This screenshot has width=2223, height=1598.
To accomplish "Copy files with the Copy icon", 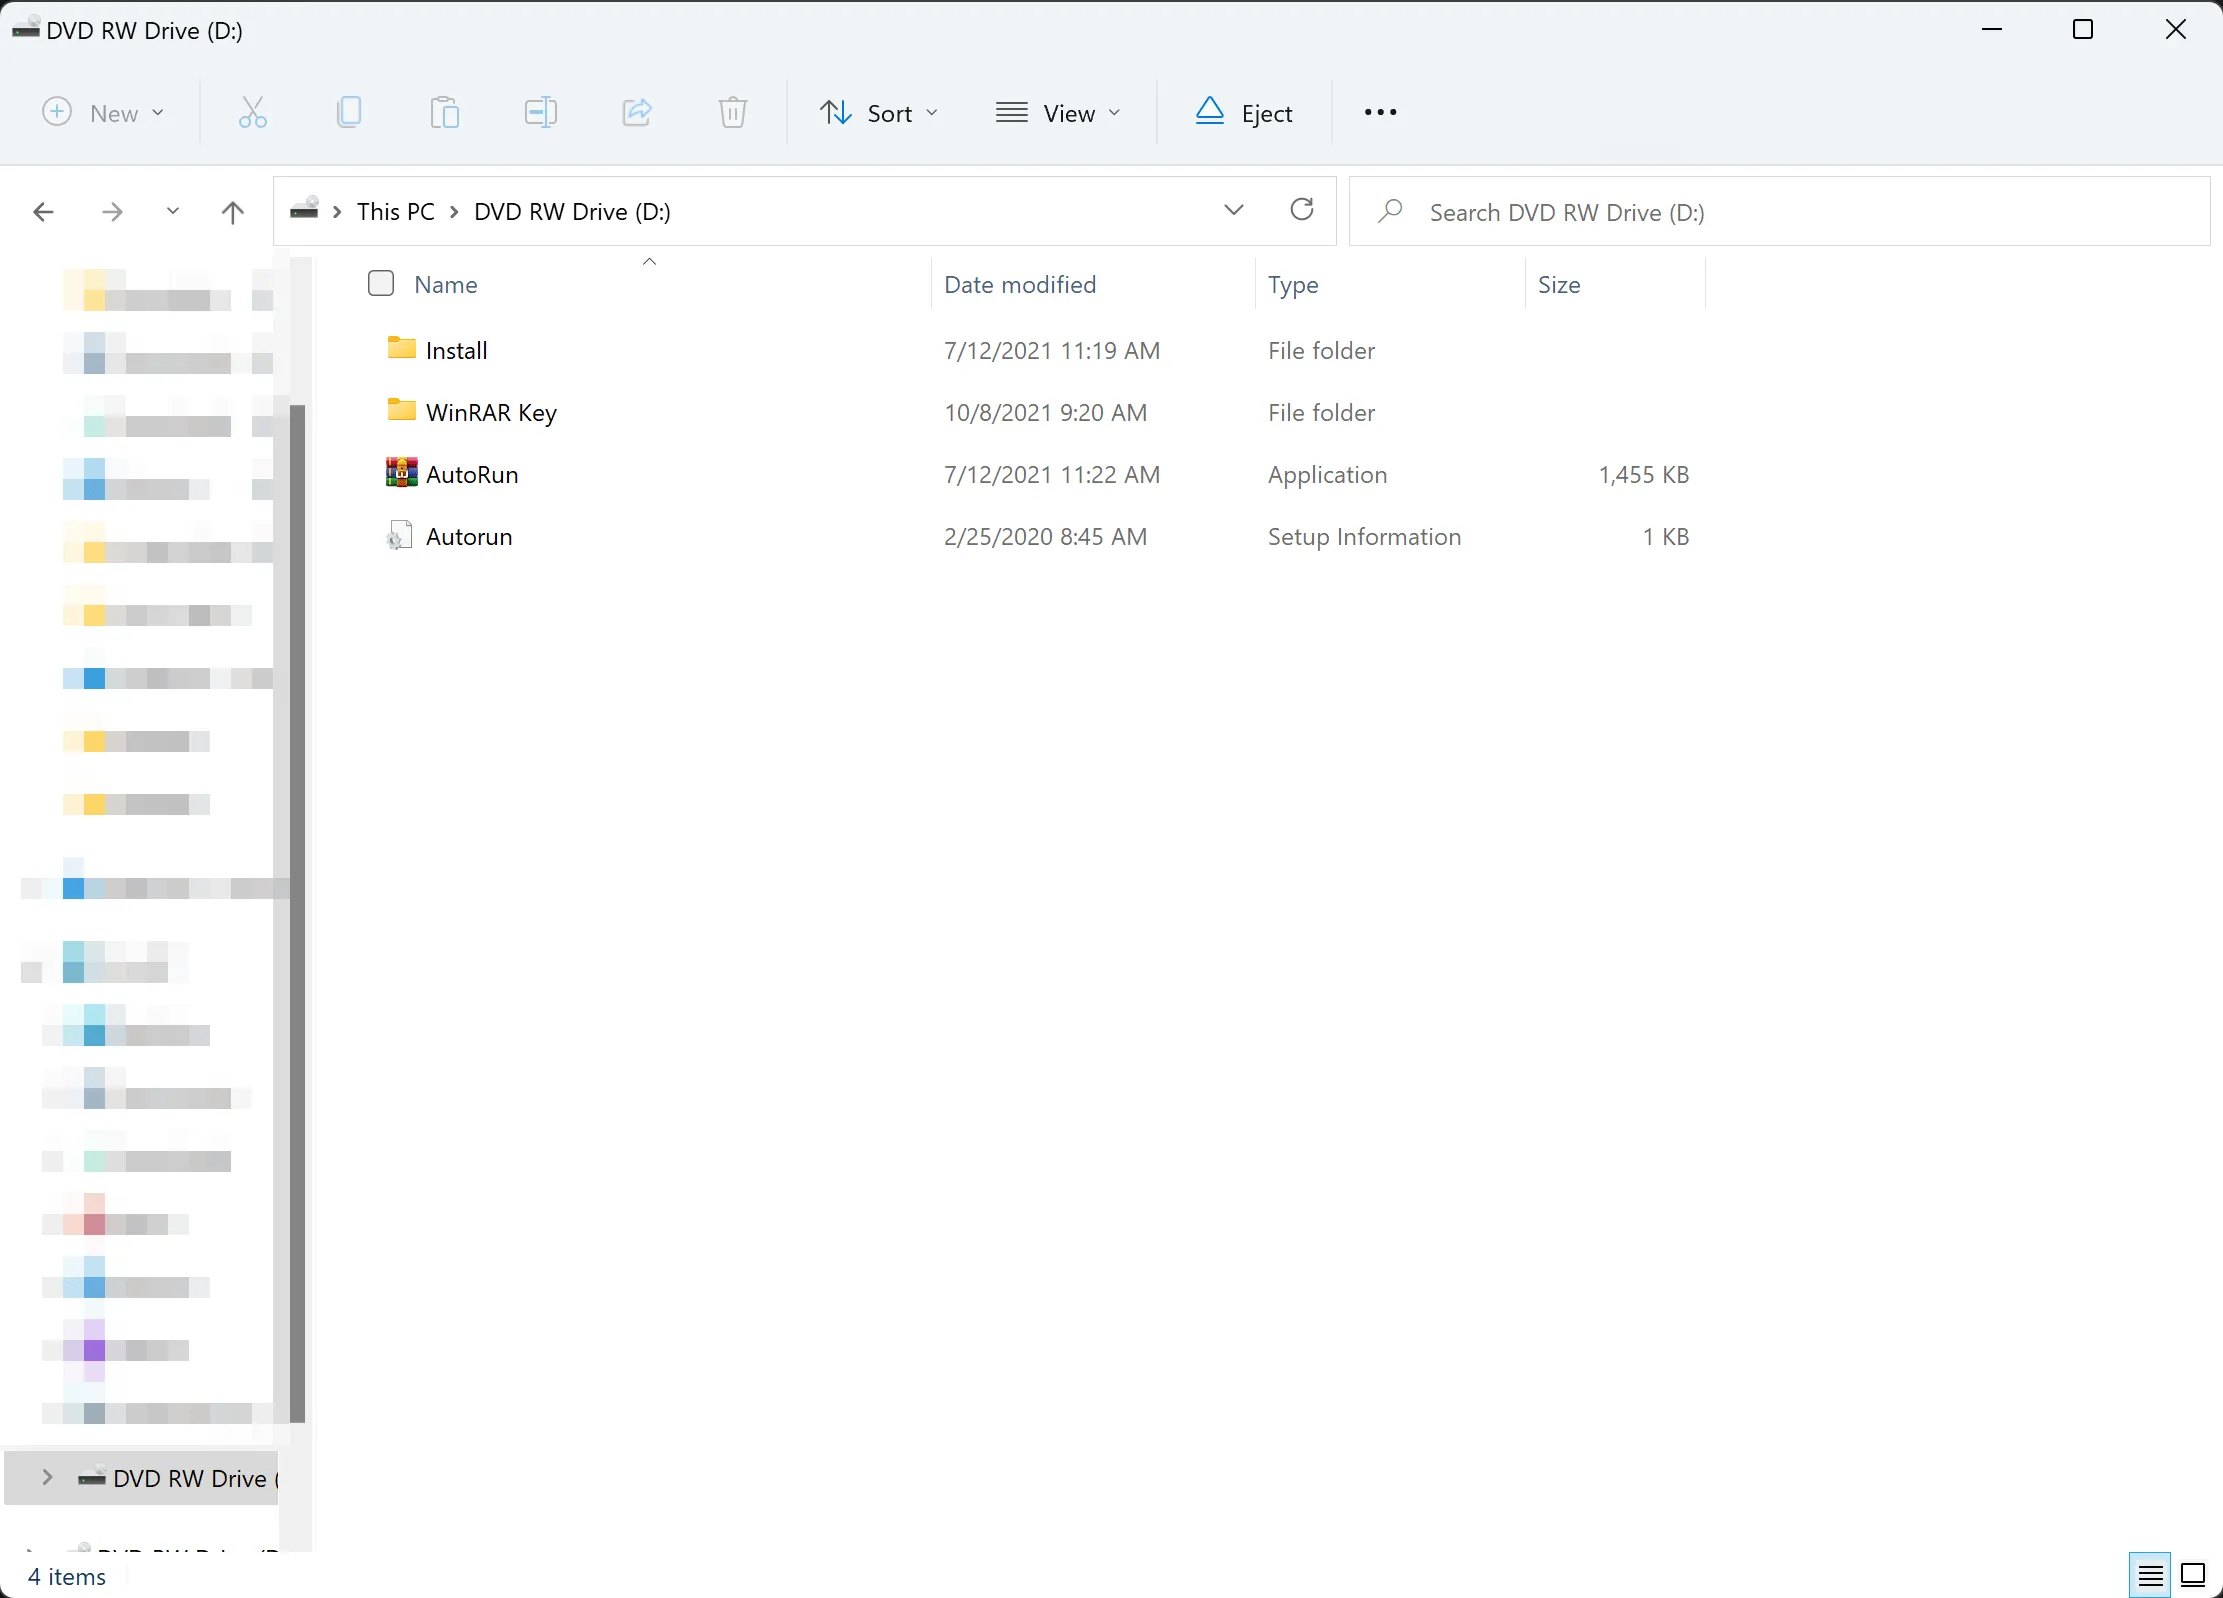I will [x=348, y=112].
